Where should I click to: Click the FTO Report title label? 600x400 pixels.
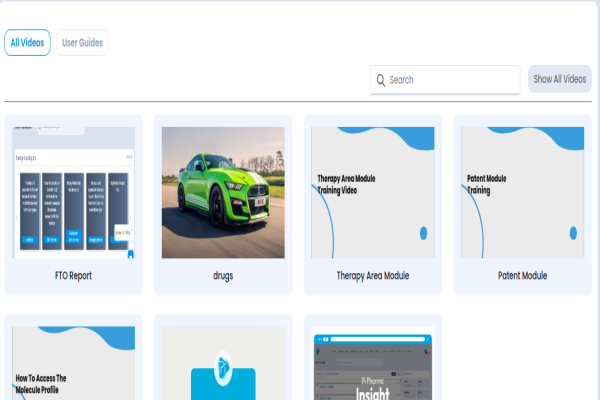73,276
